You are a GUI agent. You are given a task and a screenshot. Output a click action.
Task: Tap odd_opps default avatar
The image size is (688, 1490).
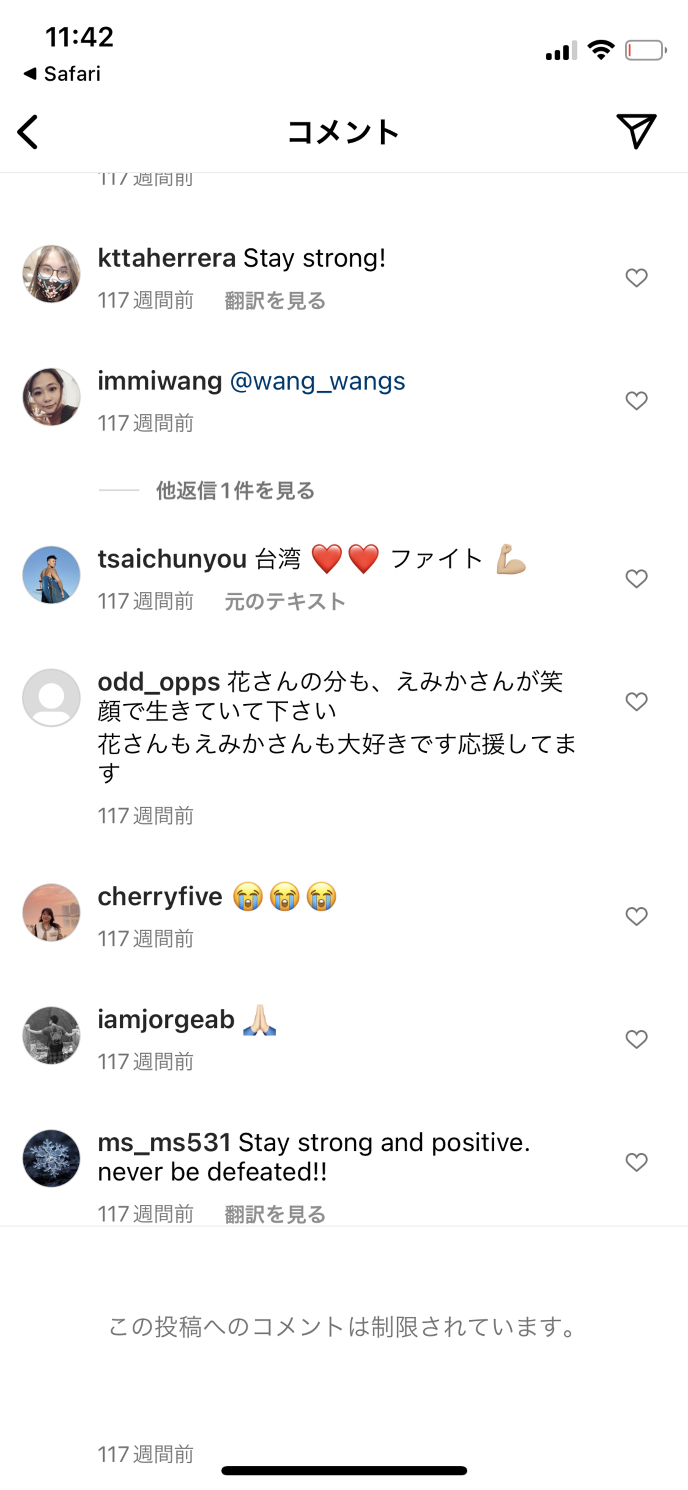51,698
